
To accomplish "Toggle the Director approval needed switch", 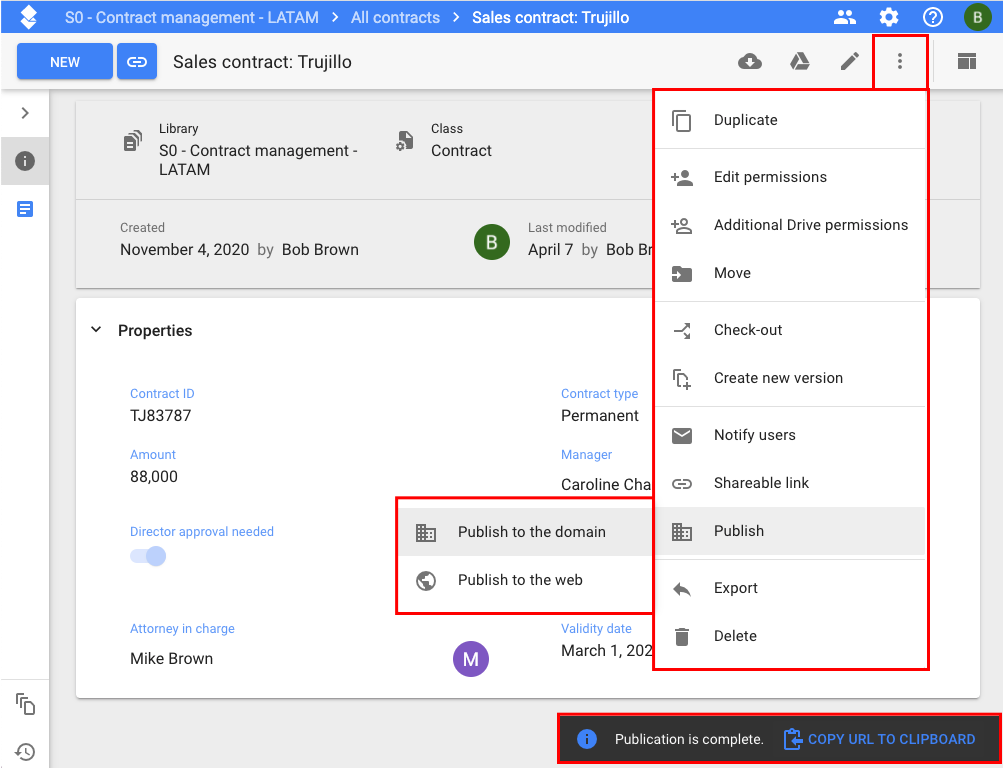I will pos(148,556).
